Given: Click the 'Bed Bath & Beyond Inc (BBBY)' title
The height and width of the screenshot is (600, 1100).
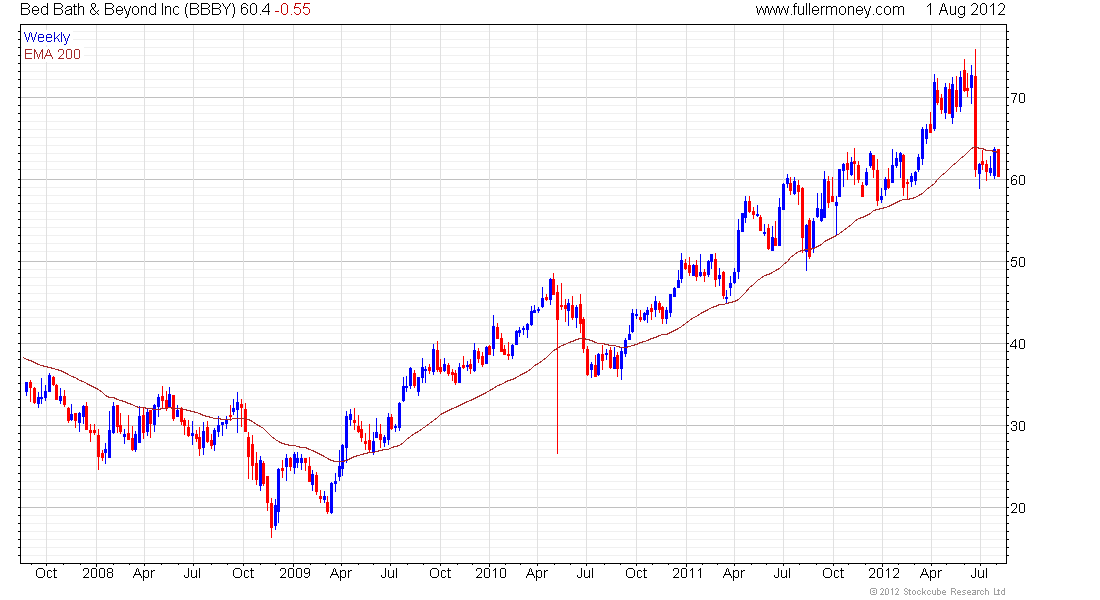Looking at the screenshot, I should pos(128,10).
